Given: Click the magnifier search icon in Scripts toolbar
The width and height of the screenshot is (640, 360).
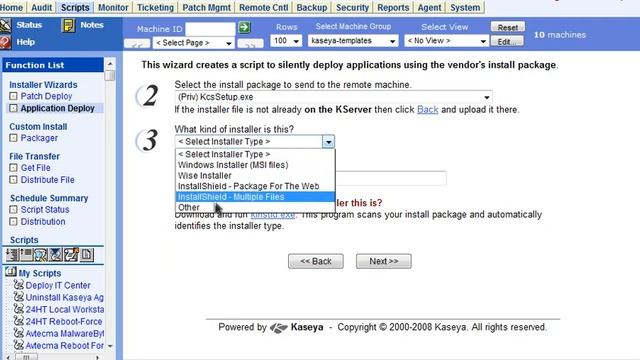Looking at the screenshot, I should point(41,255).
